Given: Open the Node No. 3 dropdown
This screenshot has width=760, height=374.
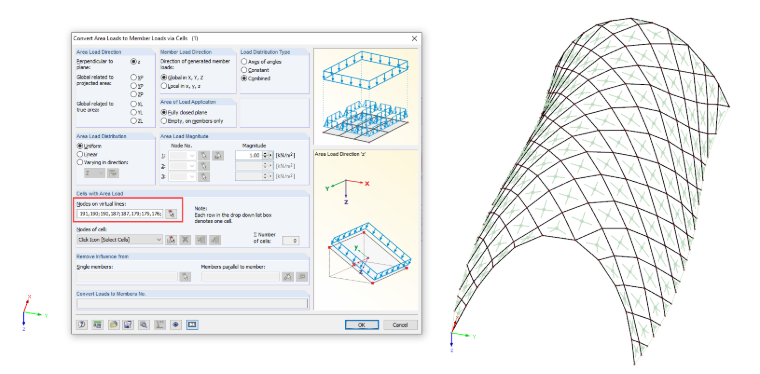Looking at the screenshot, I should [x=183, y=177].
